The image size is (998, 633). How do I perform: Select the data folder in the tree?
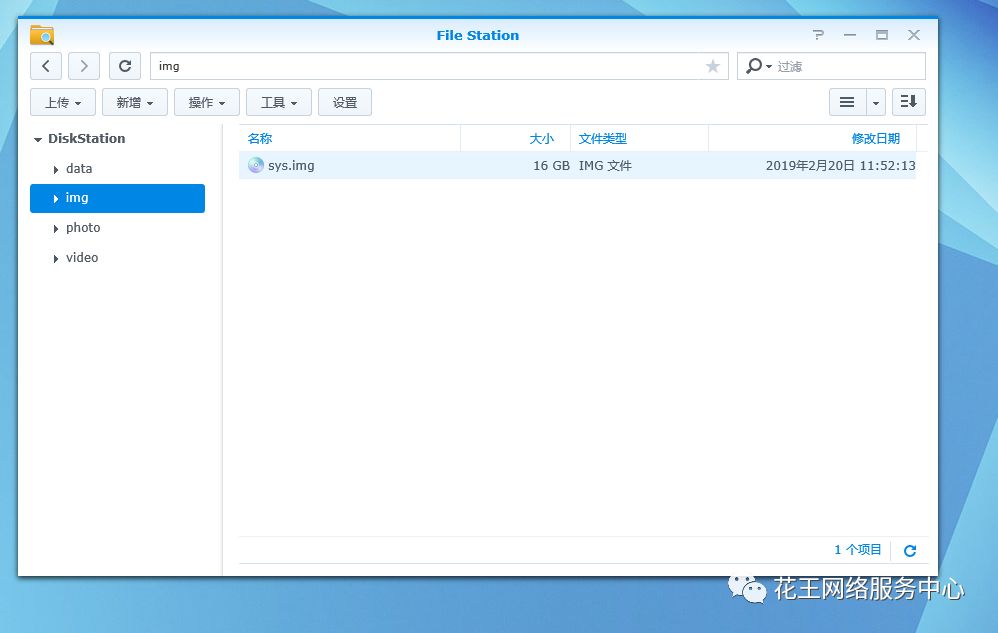tap(79, 169)
